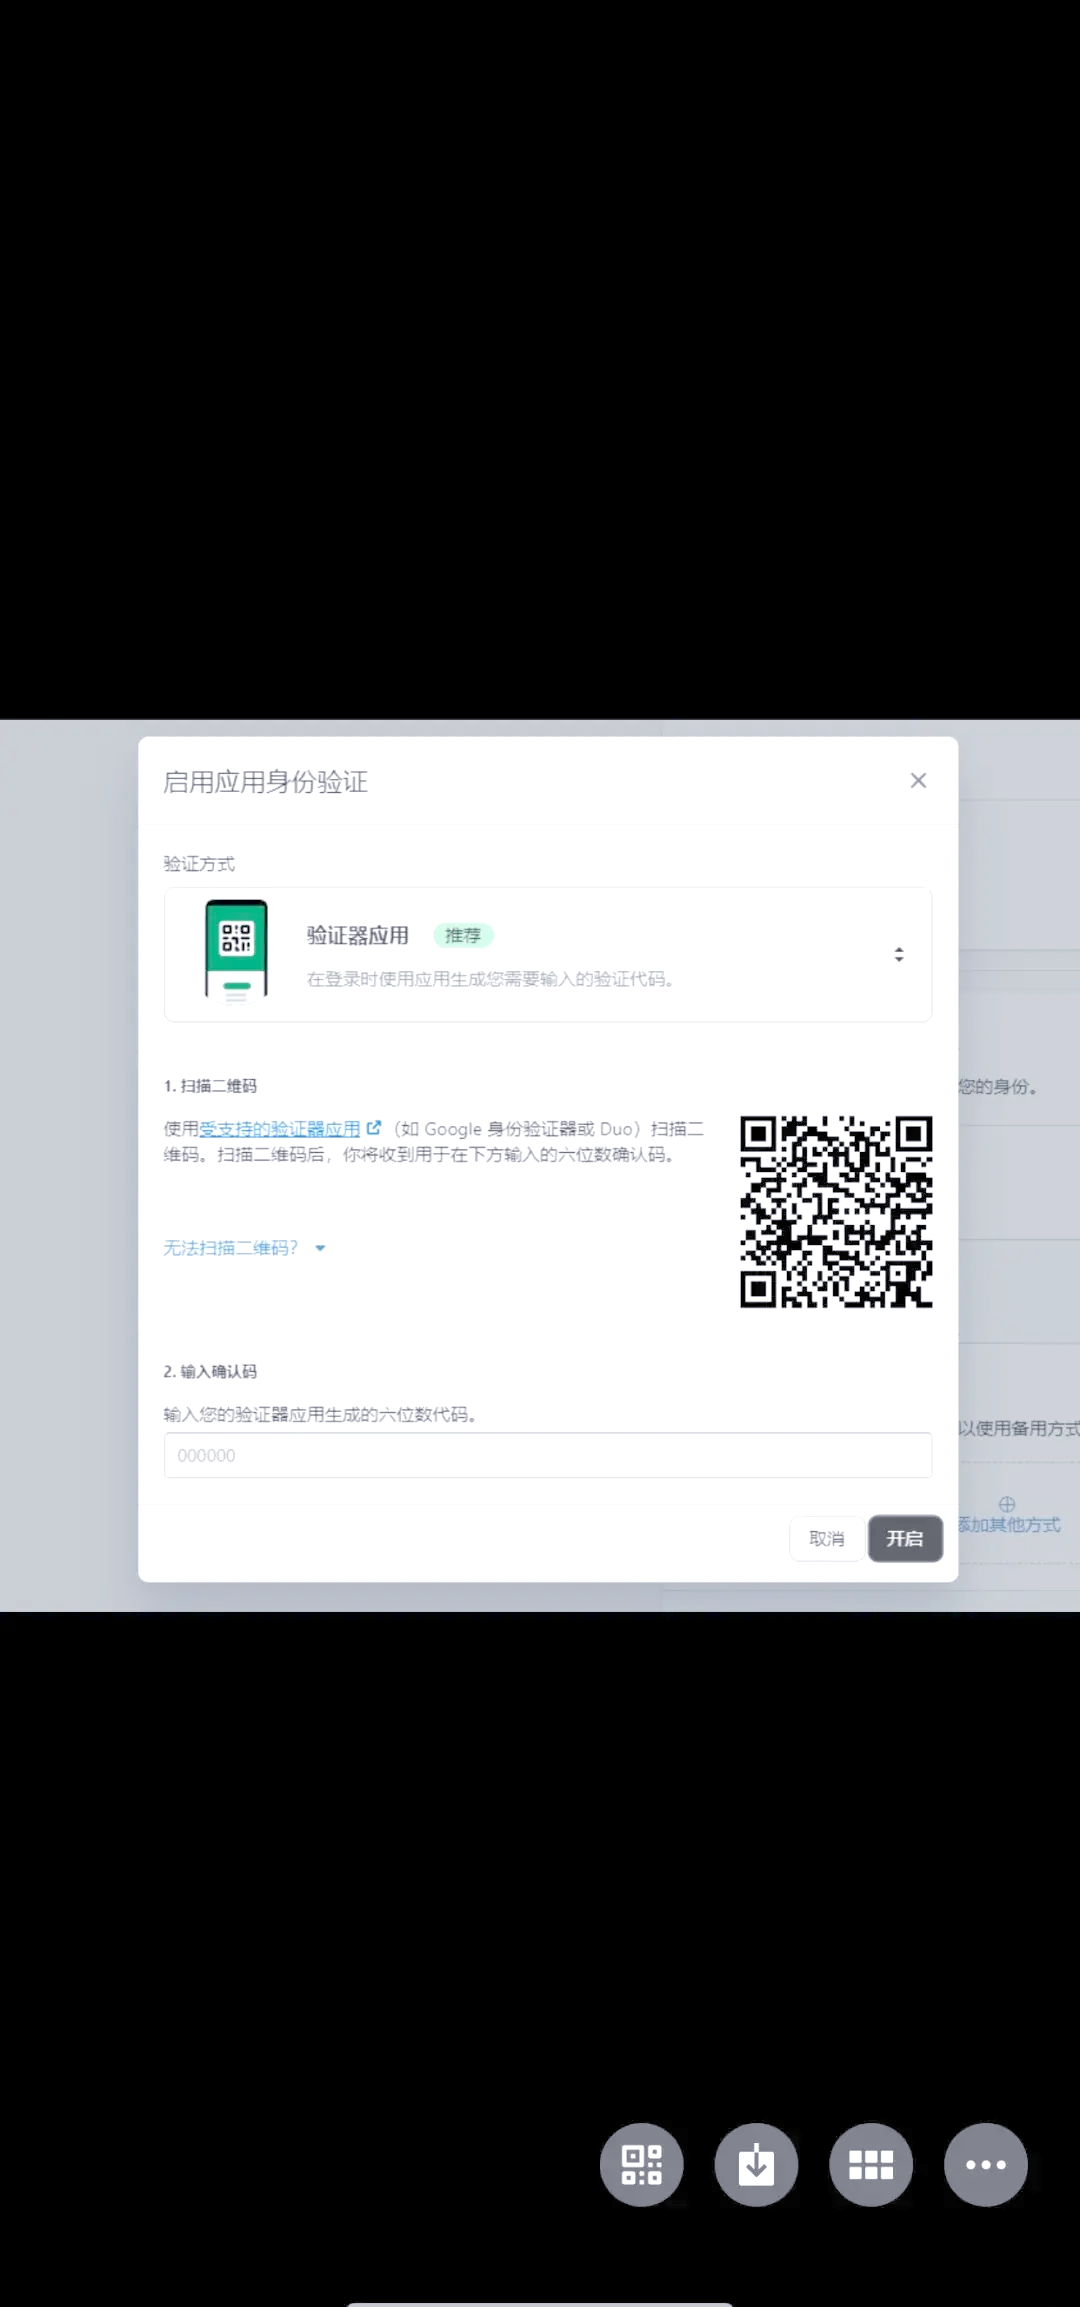Viewport: 1080px width, 2307px height.
Task: Tap the QR code scan round button
Action: click(642, 2165)
